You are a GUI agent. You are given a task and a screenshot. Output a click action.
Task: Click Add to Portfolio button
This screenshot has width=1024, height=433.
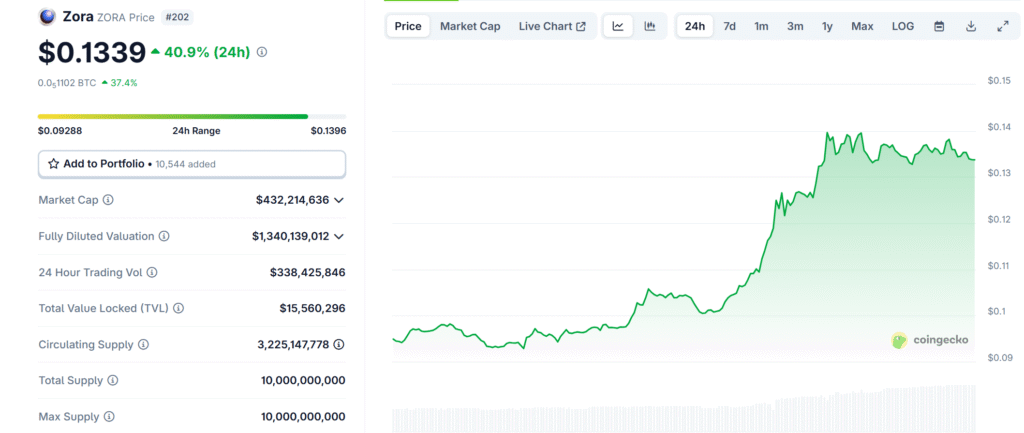[x=192, y=163]
